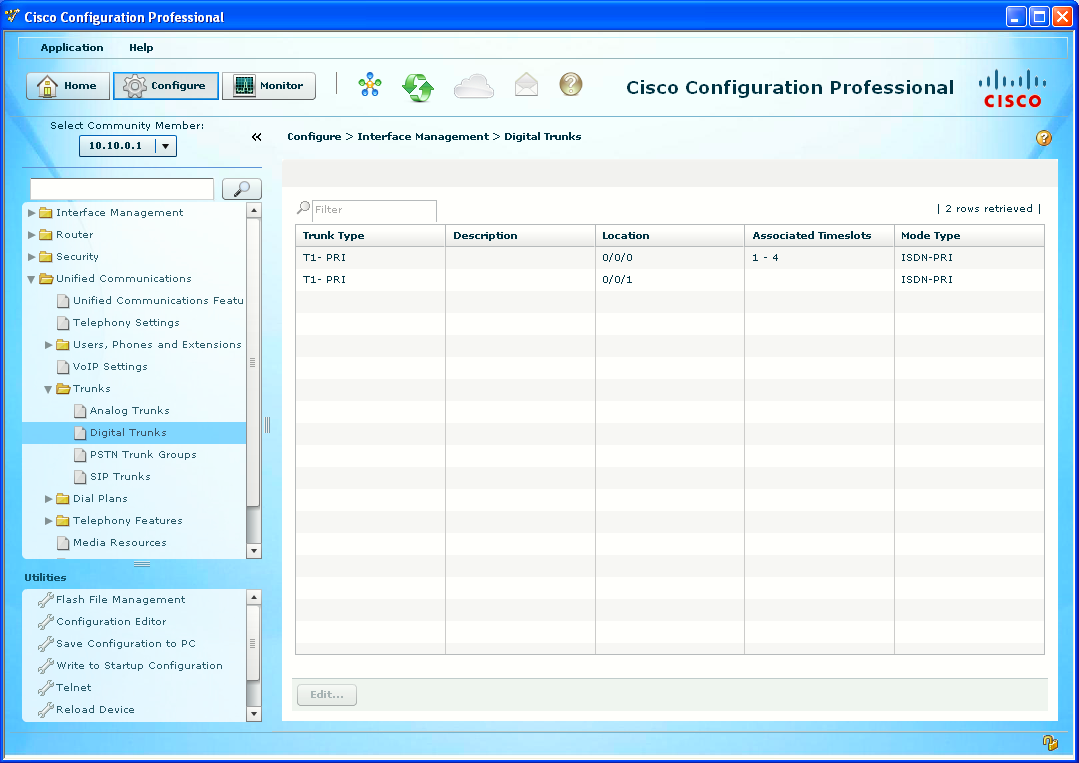Expand the Security folder

pyautogui.click(x=32, y=257)
